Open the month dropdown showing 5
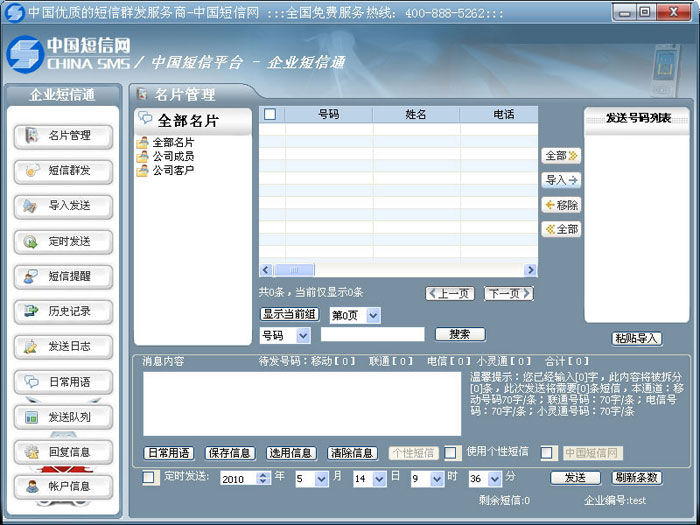 pyautogui.click(x=312, y=479)
